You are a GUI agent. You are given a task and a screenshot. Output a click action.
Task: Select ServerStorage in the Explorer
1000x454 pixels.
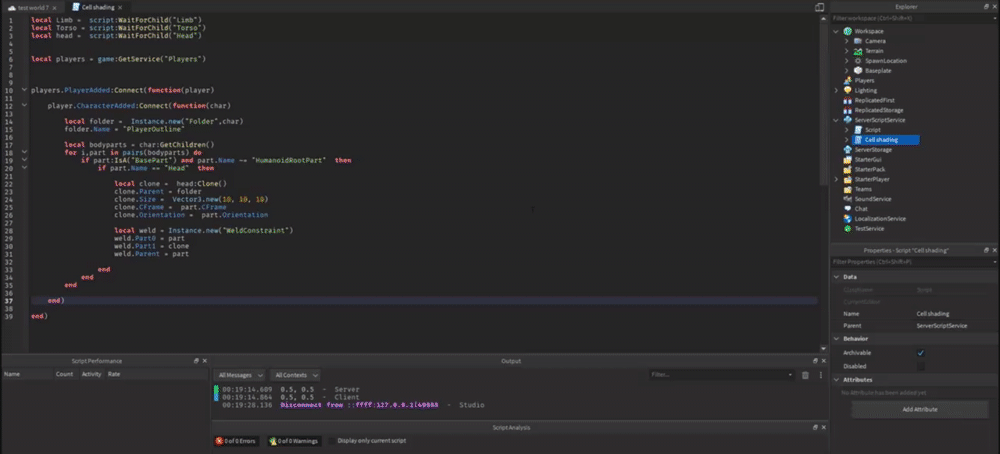tap(873, 149)
